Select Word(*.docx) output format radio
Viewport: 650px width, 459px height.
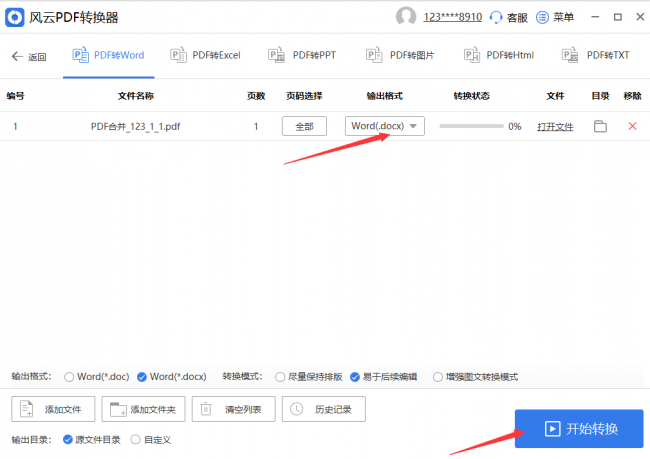pos(142,377)
